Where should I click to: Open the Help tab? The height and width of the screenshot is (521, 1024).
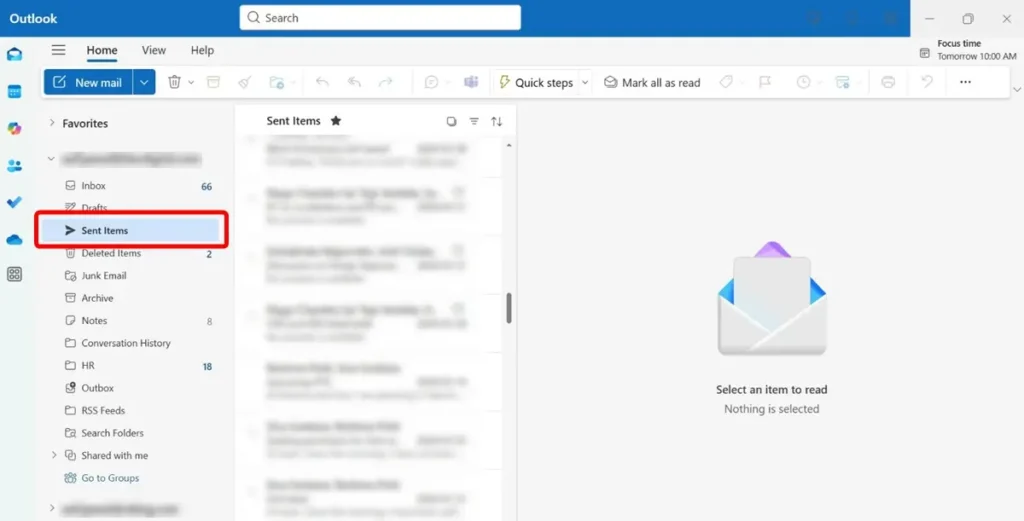pyautogui.click(x=202, y=50)
